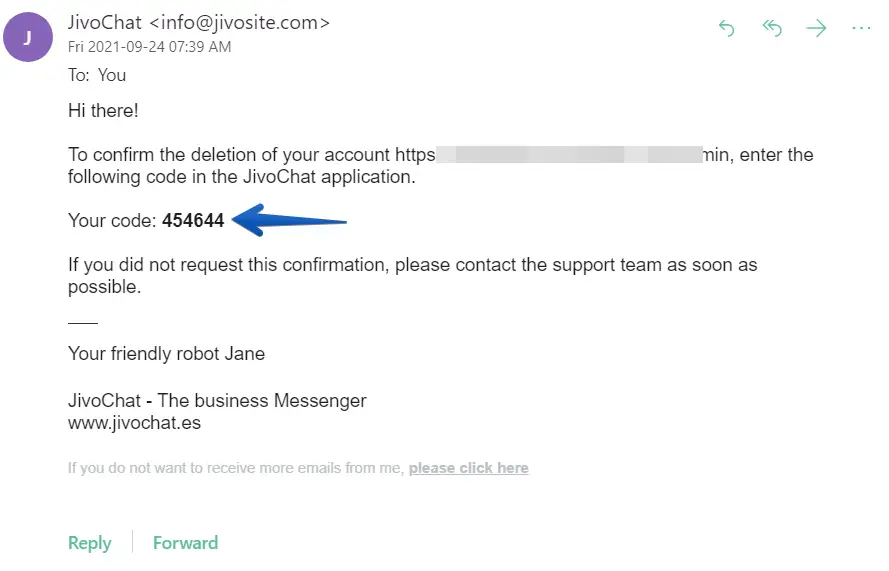Click the purple J sender avatar
Image resolution: width=889 pixels, height=571 pixels.
[x=28, y=38]
